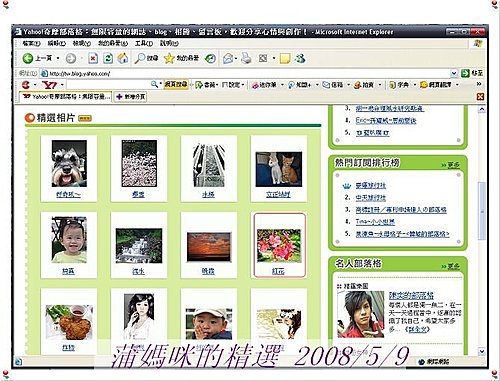
Task: Open the sunset photo thumbnail
Action: (209, 247)
